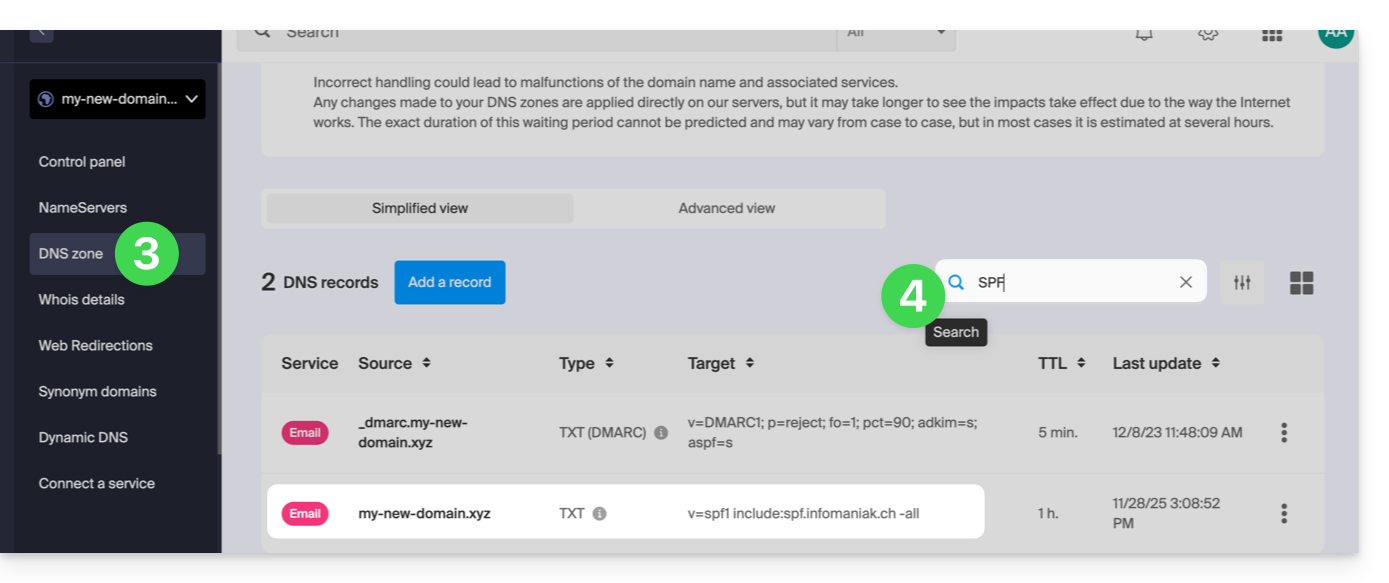Switch to grid layout view icon
Viewport: 1389px width, 583px height.
click(1301, 283)
